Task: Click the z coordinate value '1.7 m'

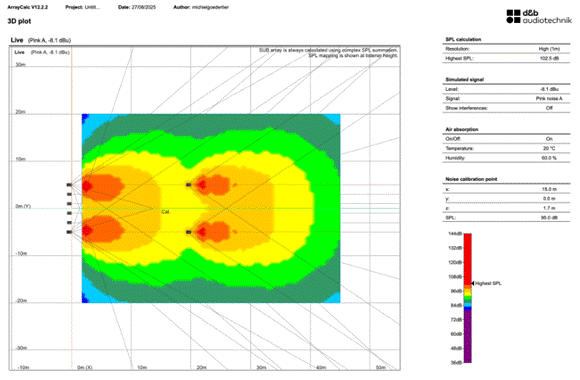Action: (x=549, y=208)
